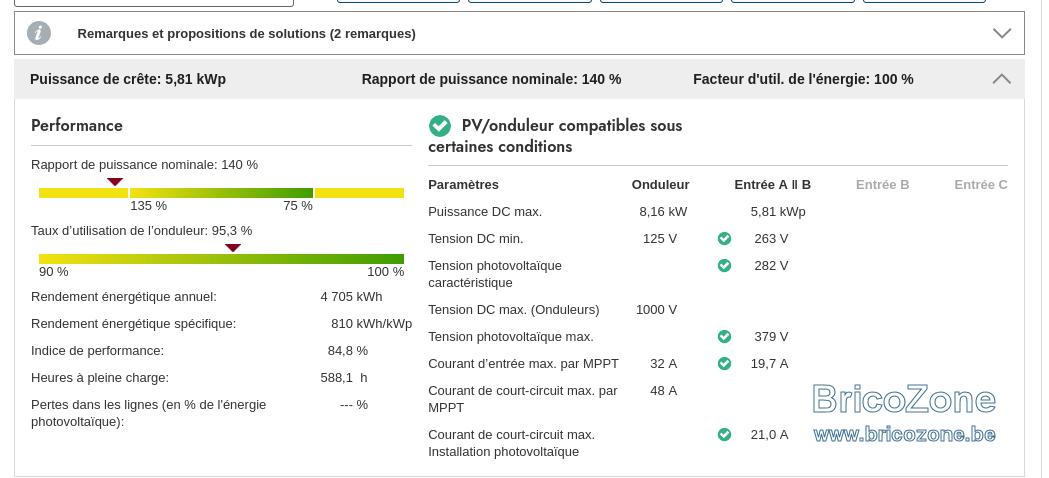The image size is (1049, 478).
Task: Click the 263 V input voltage value
Action: point(771,239)
